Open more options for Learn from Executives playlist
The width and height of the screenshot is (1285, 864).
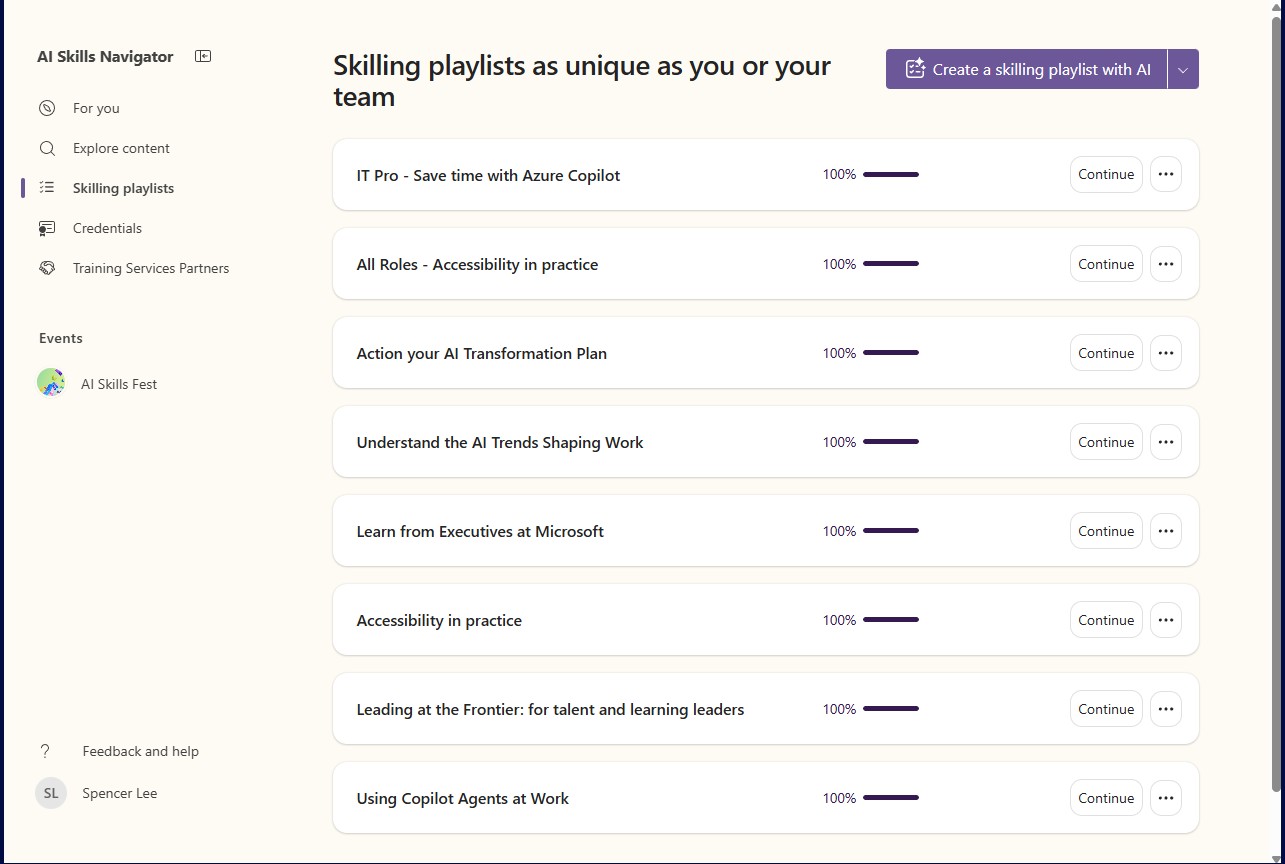click(x=1166, y=531)
